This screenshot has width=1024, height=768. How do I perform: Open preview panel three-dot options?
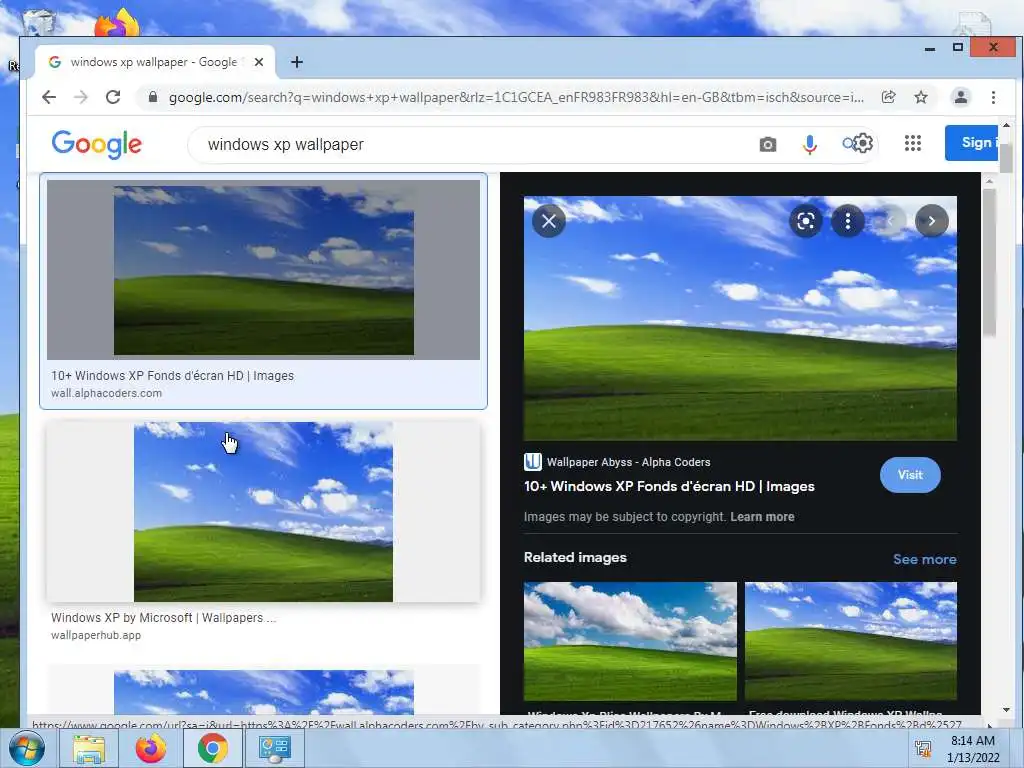848,221
